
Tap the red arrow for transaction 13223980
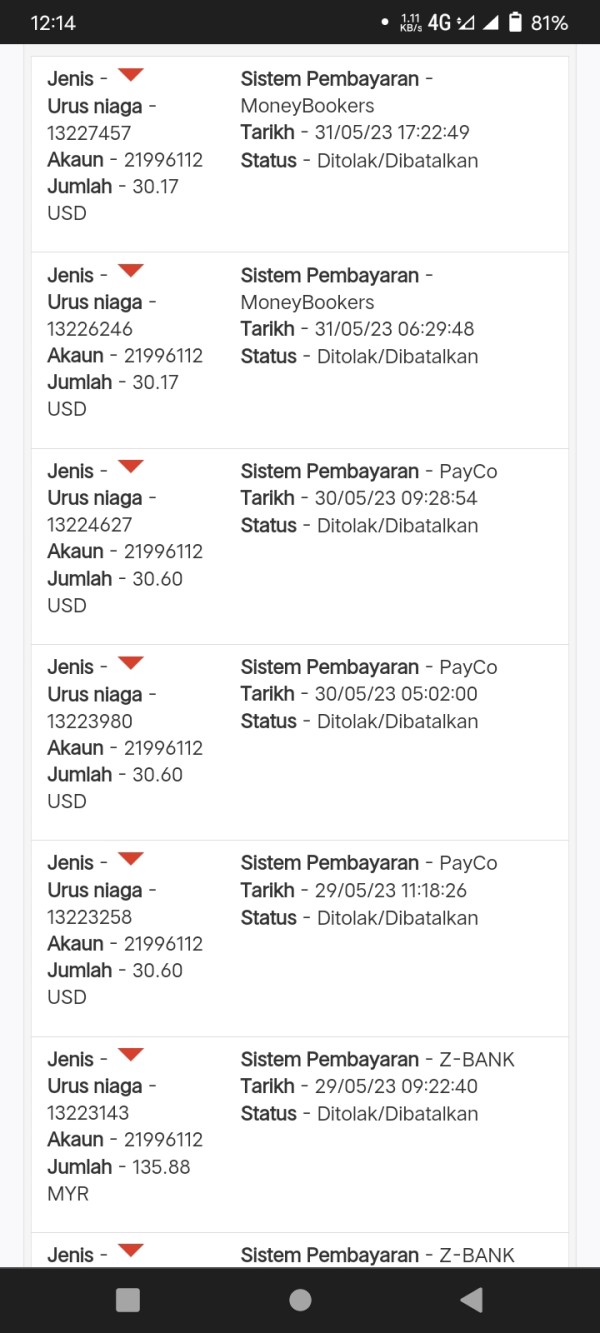(x=130, y=663)
